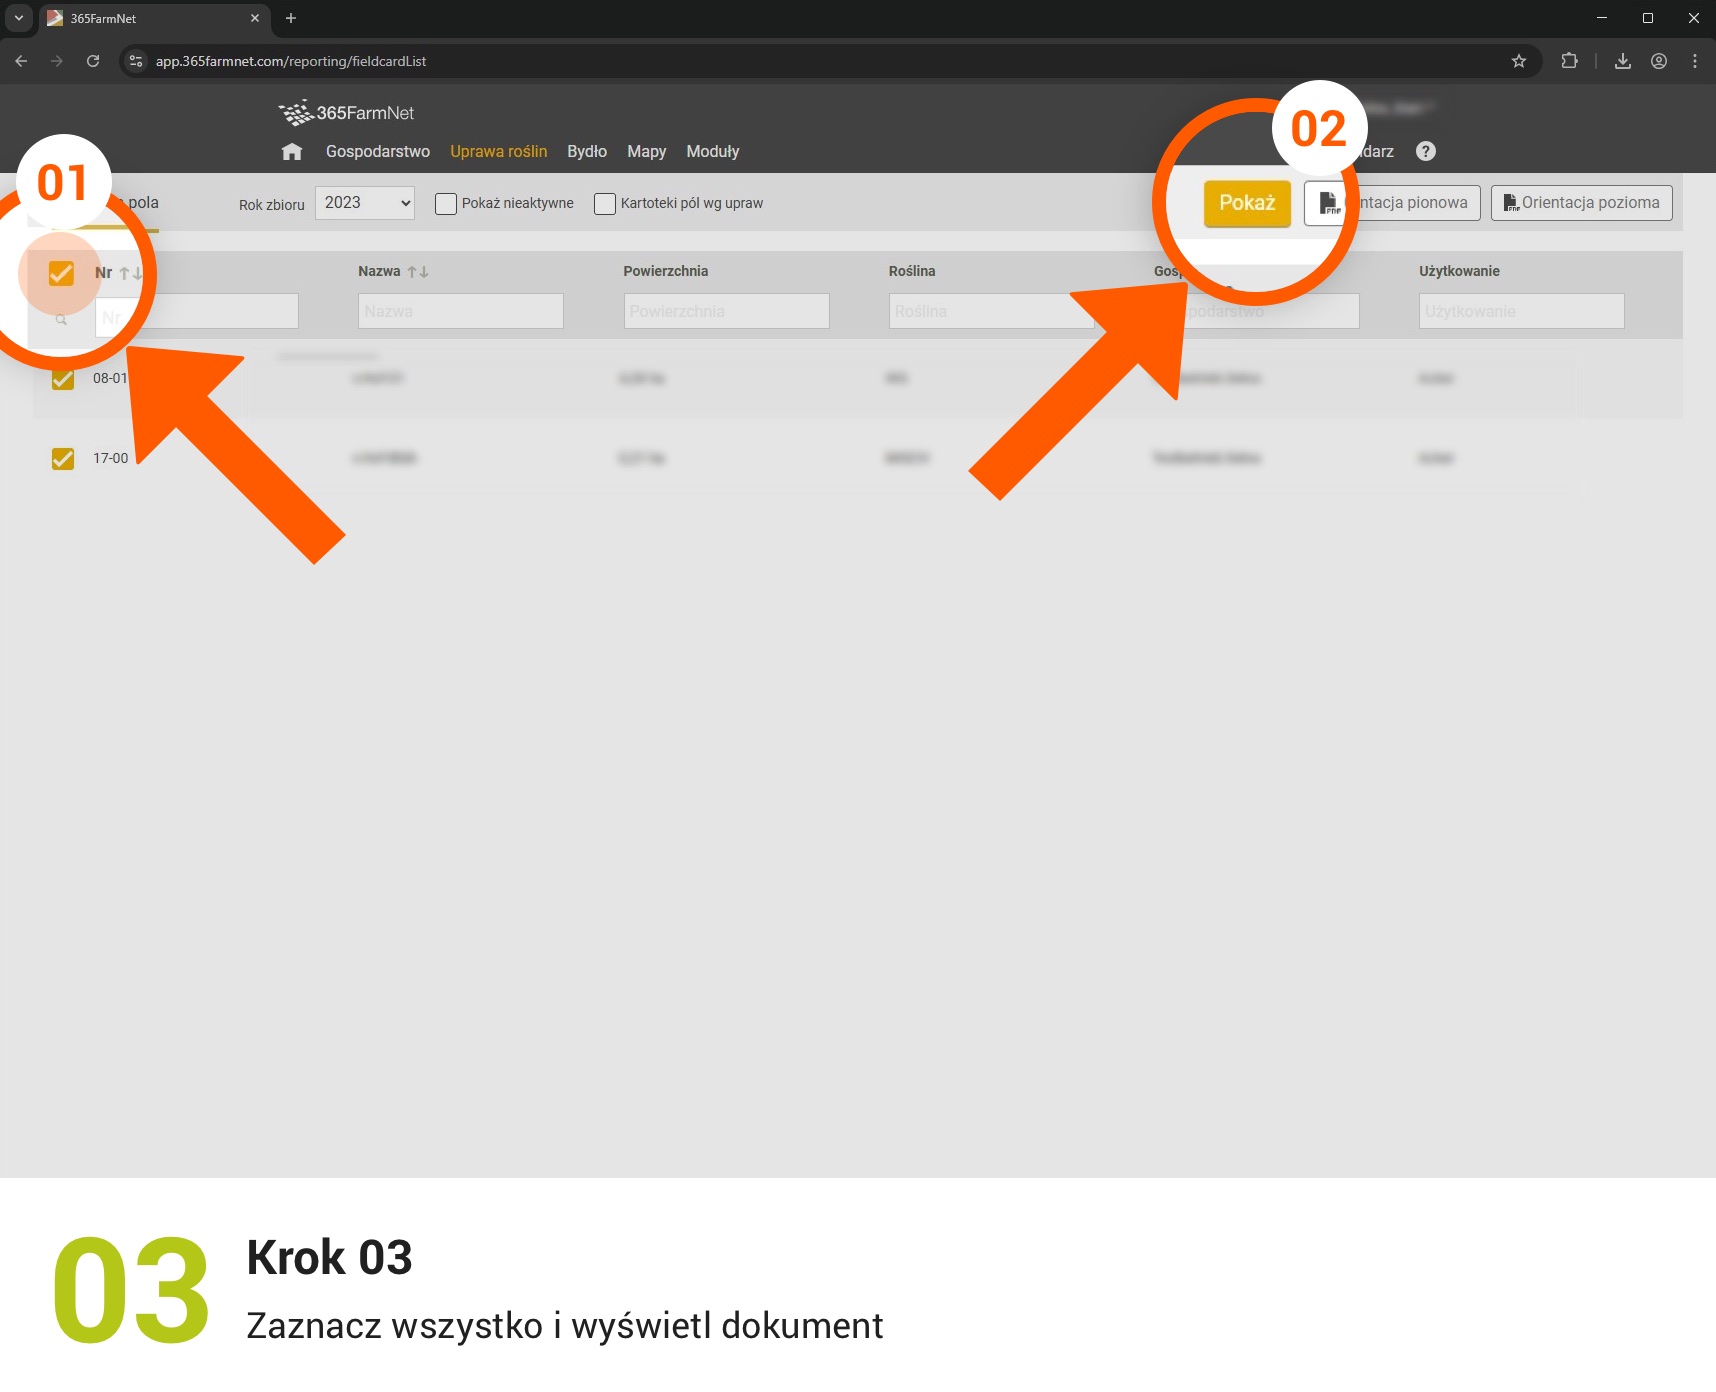Uncheck the row 17-00 checkbox
1716x1392 pixels.
63,458
